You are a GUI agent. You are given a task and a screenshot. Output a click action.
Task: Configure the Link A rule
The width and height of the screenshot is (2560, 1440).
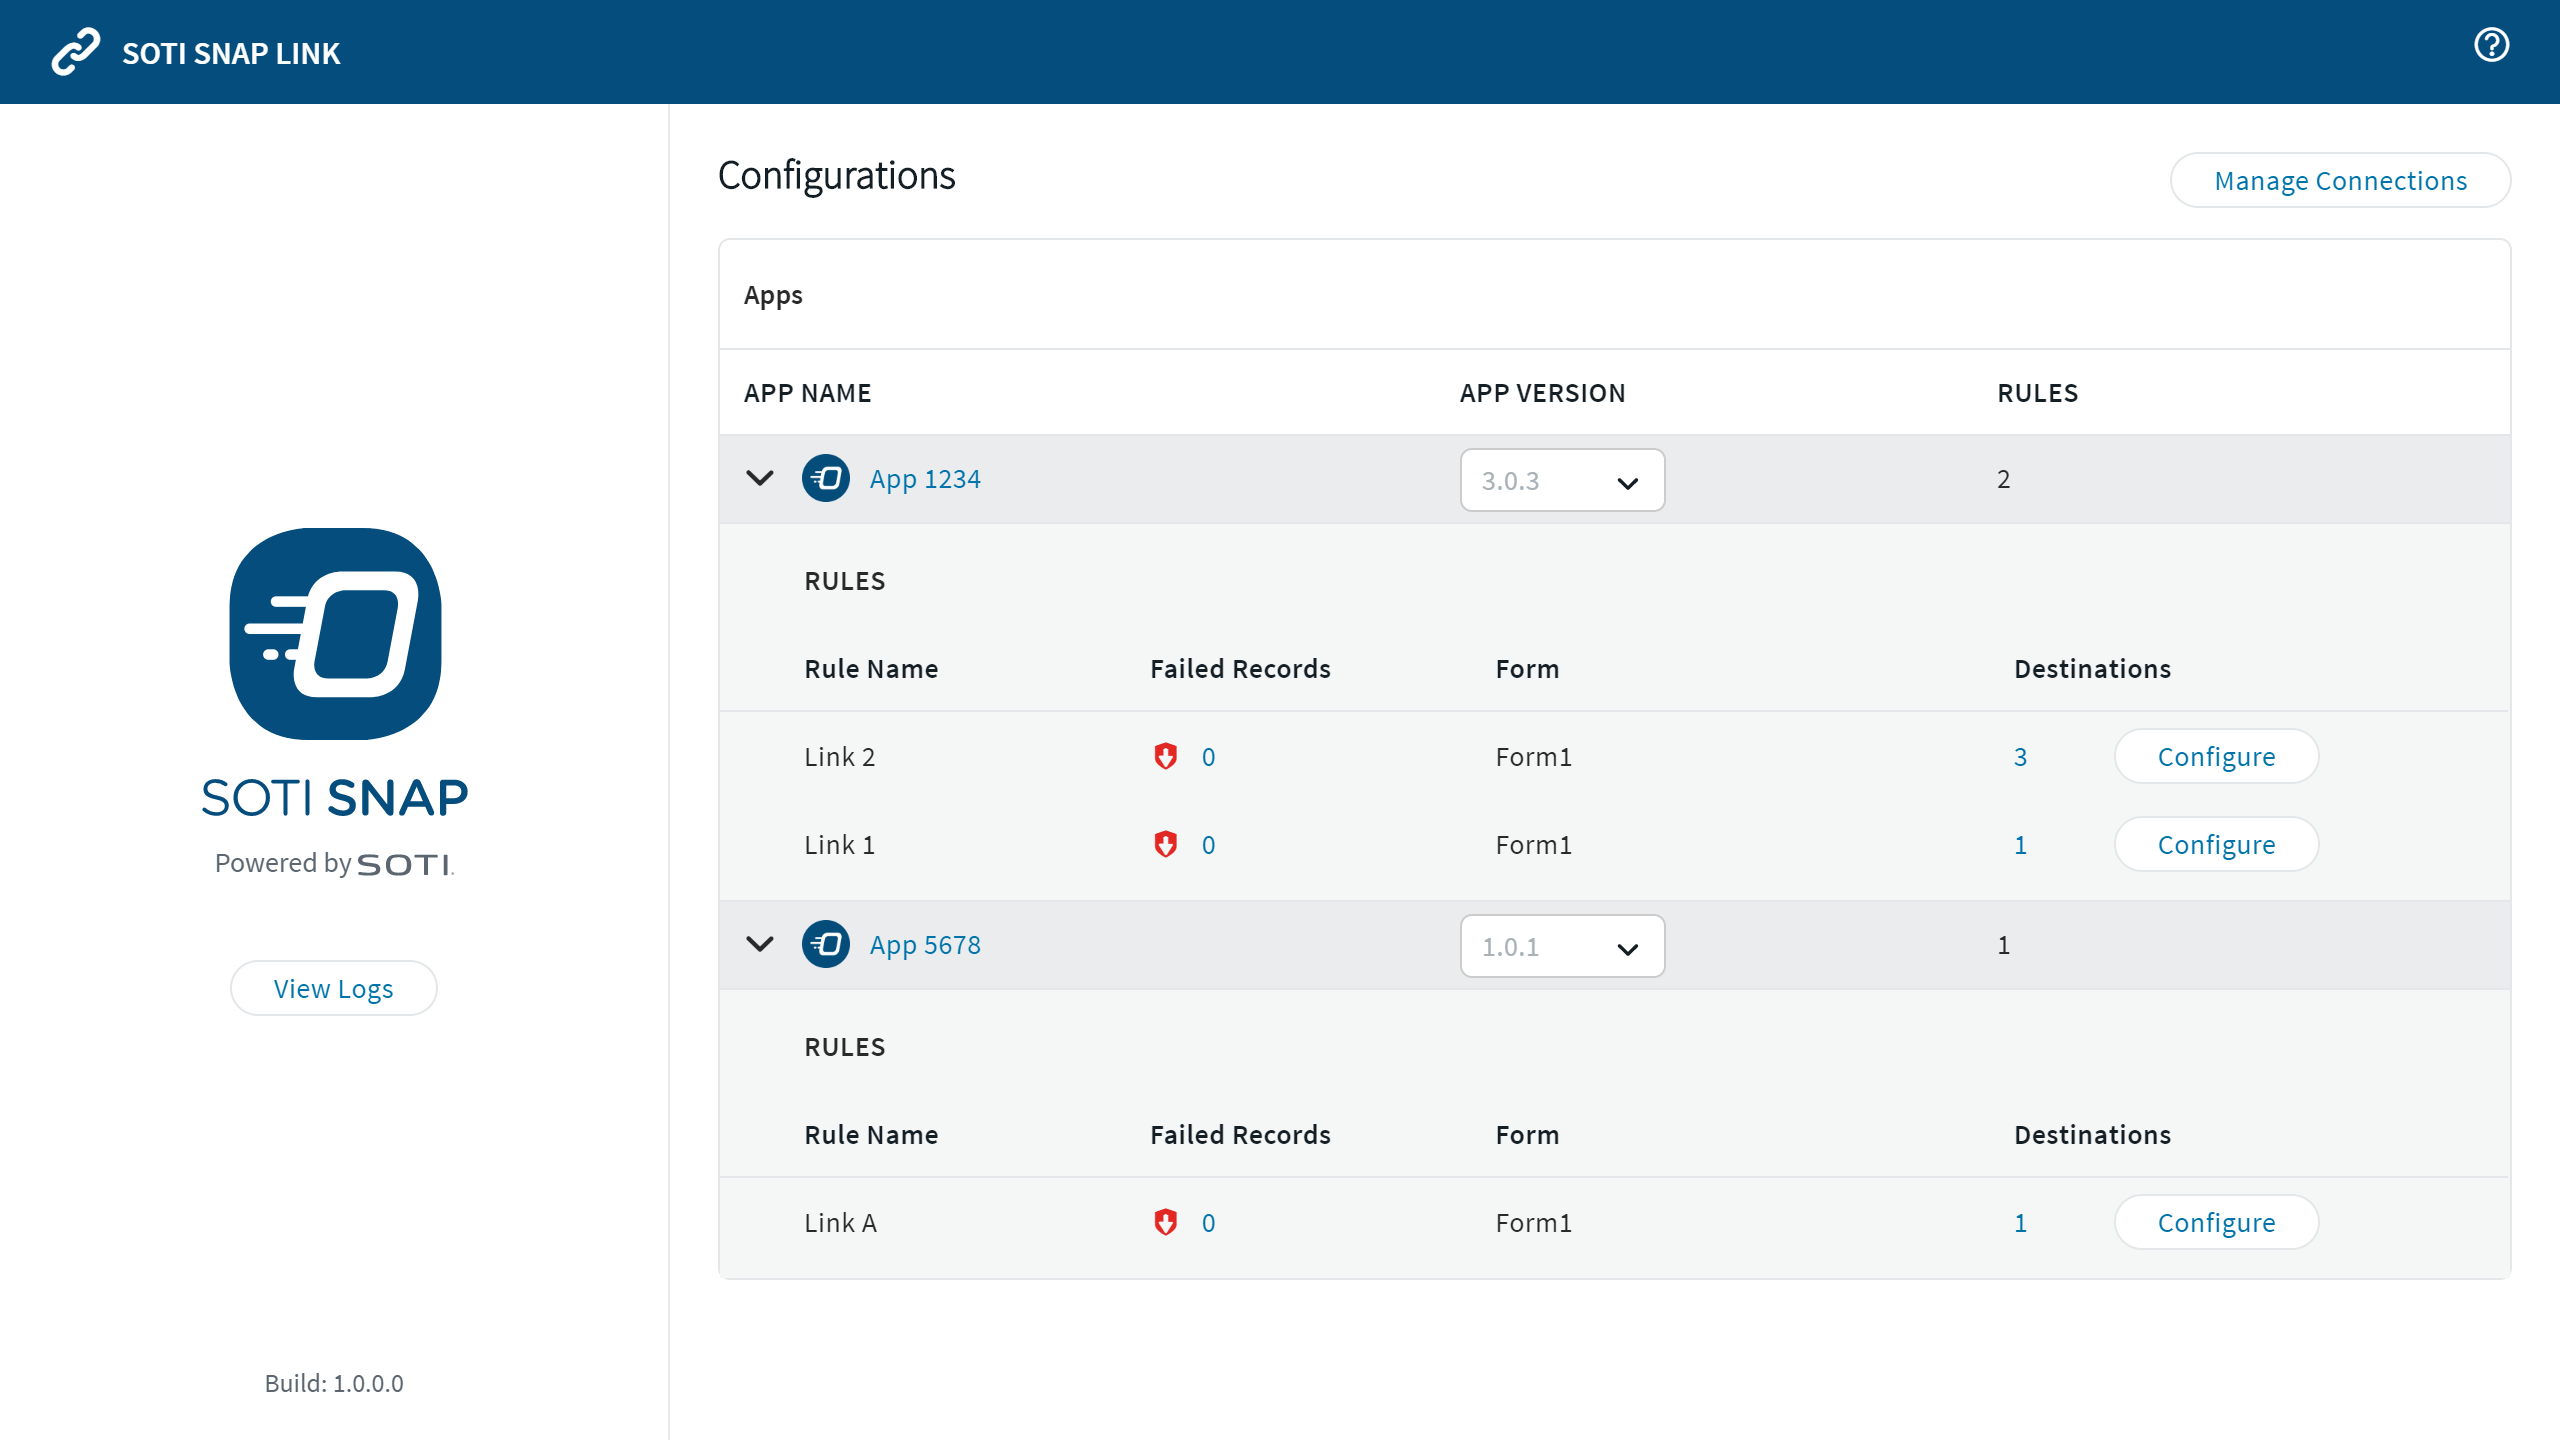[2216, 1222]
